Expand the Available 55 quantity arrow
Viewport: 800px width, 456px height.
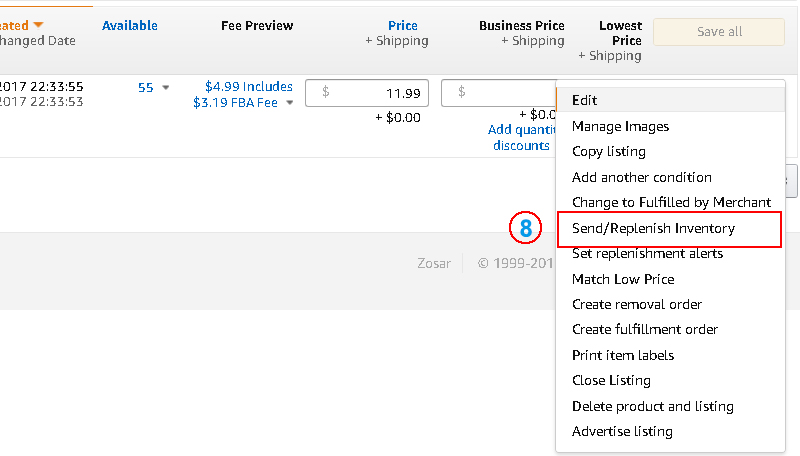tap(166, 88)
